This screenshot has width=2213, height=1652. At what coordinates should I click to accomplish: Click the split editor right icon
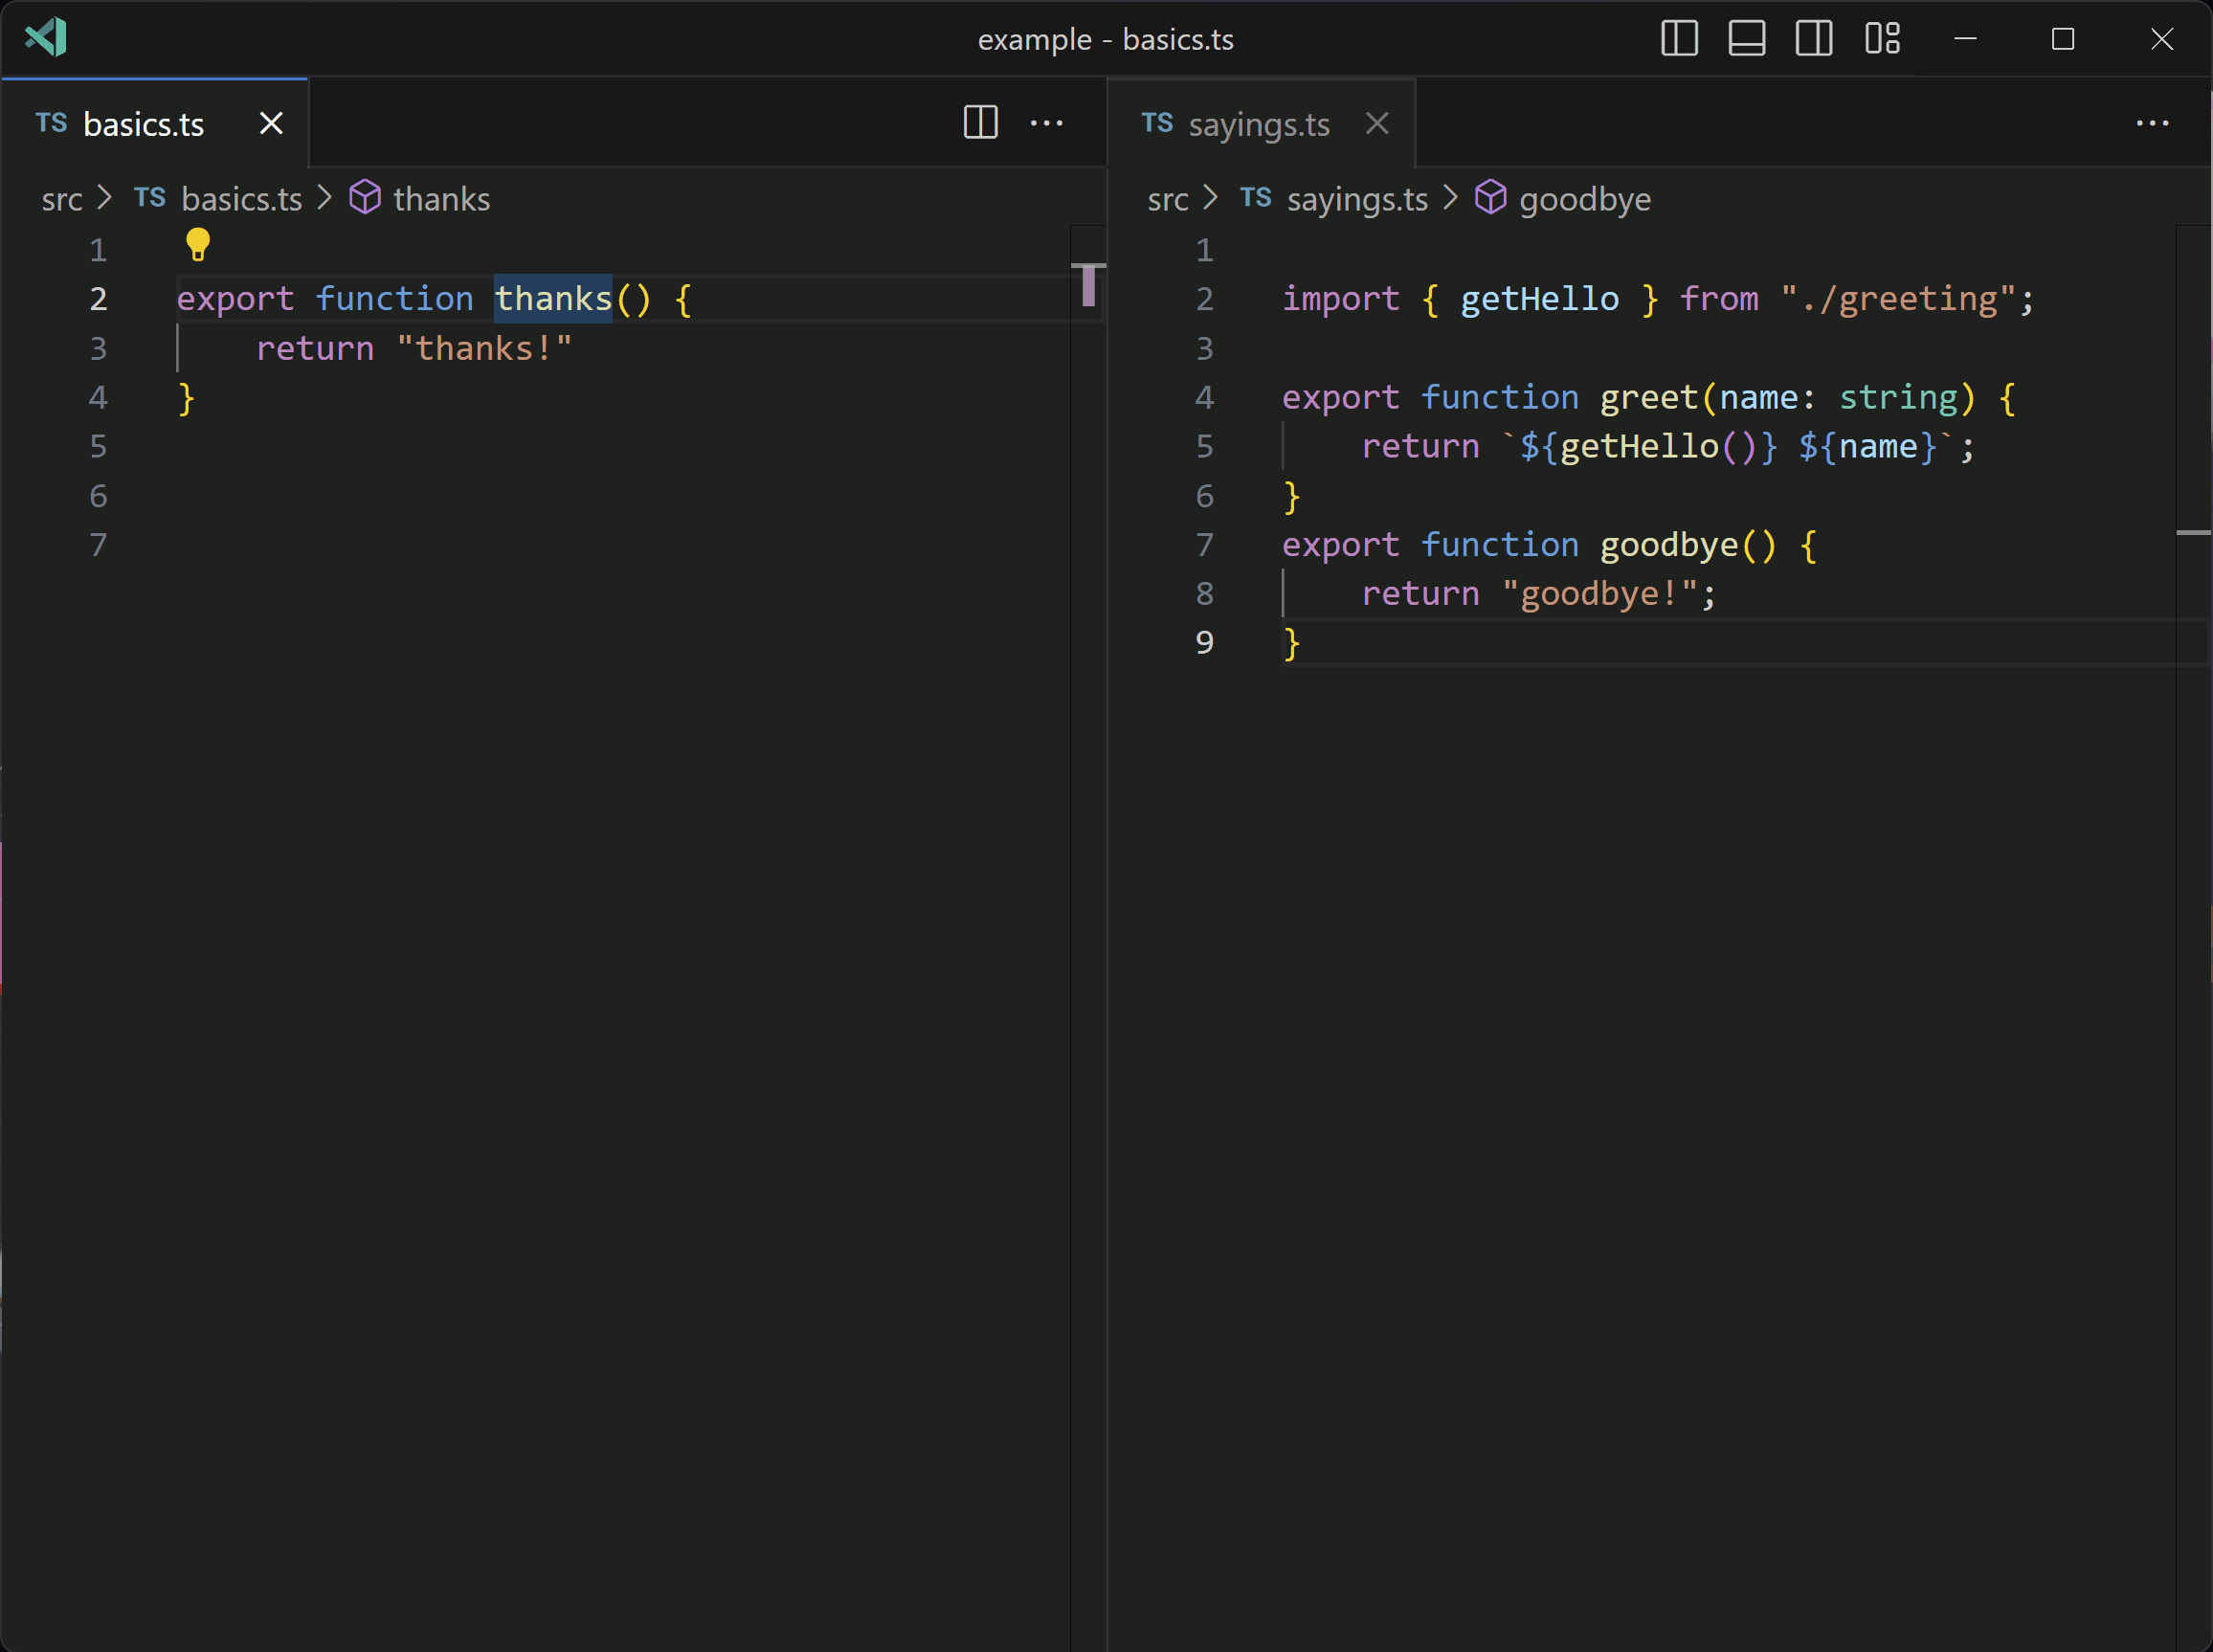(x=980, y=123)
